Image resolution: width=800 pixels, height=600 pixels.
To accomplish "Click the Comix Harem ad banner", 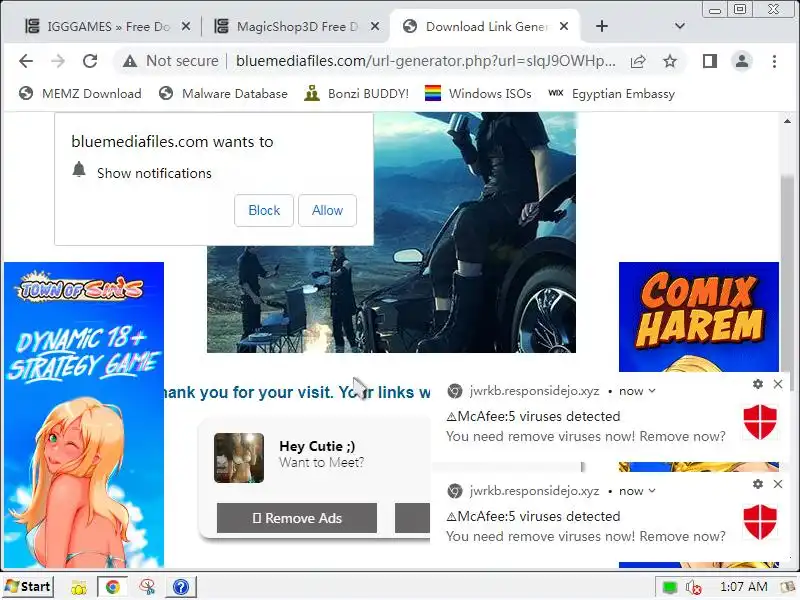I will click(x=699, y=317).
